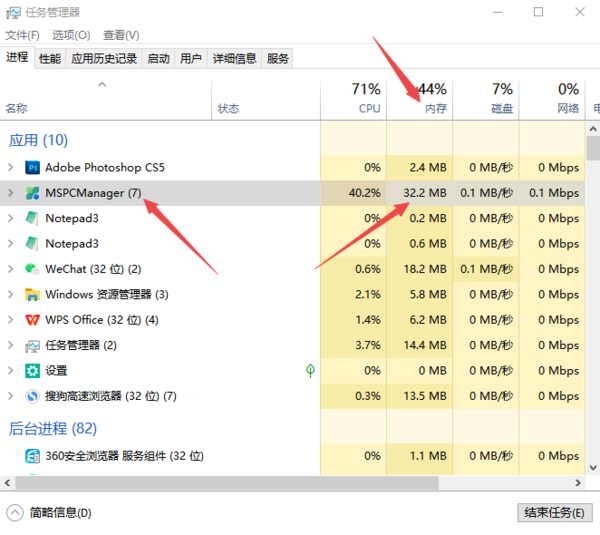This screenshot has width=600, height=535.
Task: Sort by the 磁盘 column header
Action: pos(486,100)
